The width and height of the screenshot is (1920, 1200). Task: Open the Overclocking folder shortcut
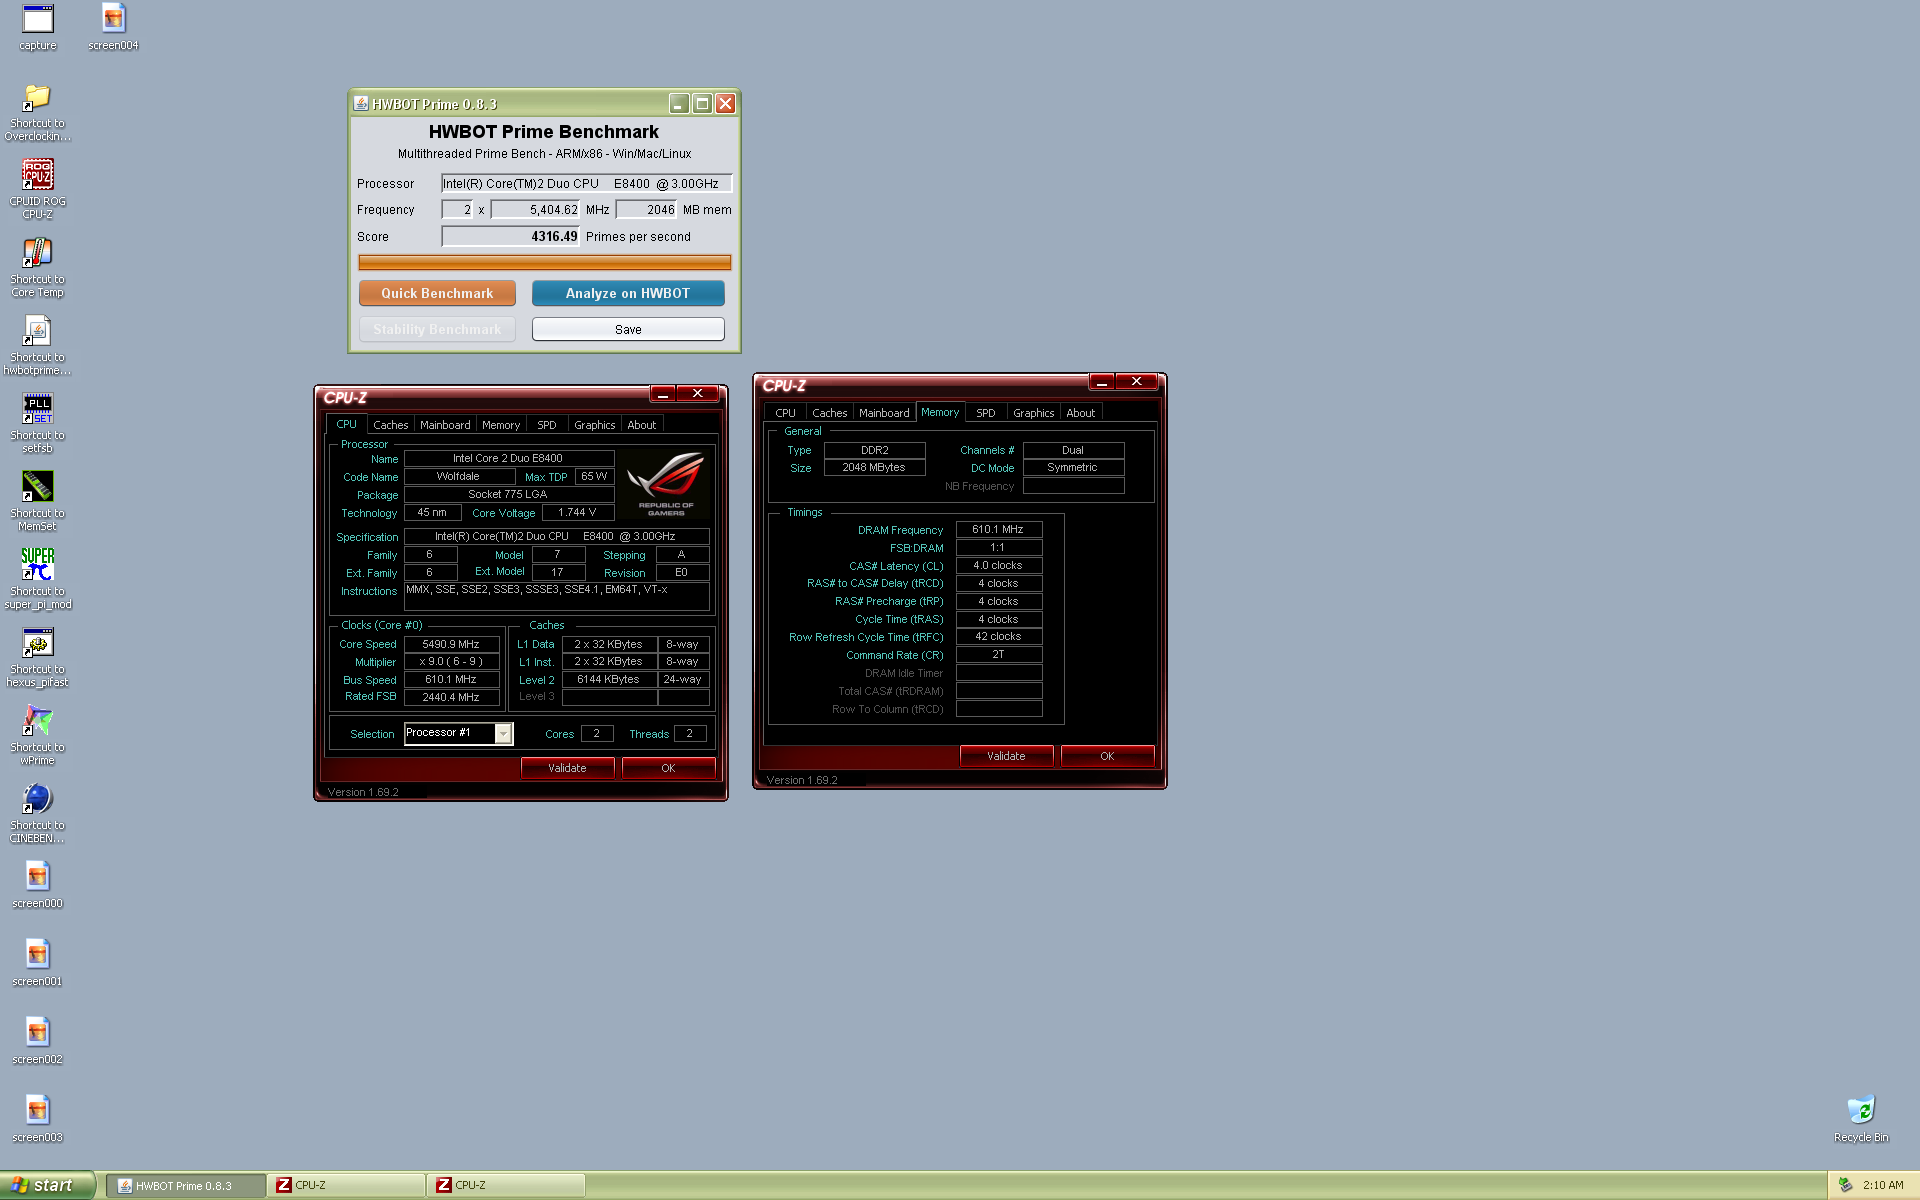[38, 112]
